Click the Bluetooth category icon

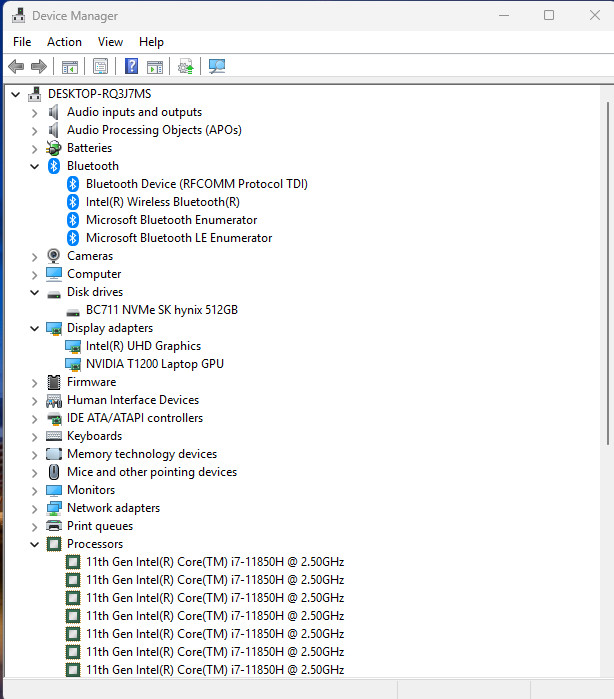[x=54, y=166]
